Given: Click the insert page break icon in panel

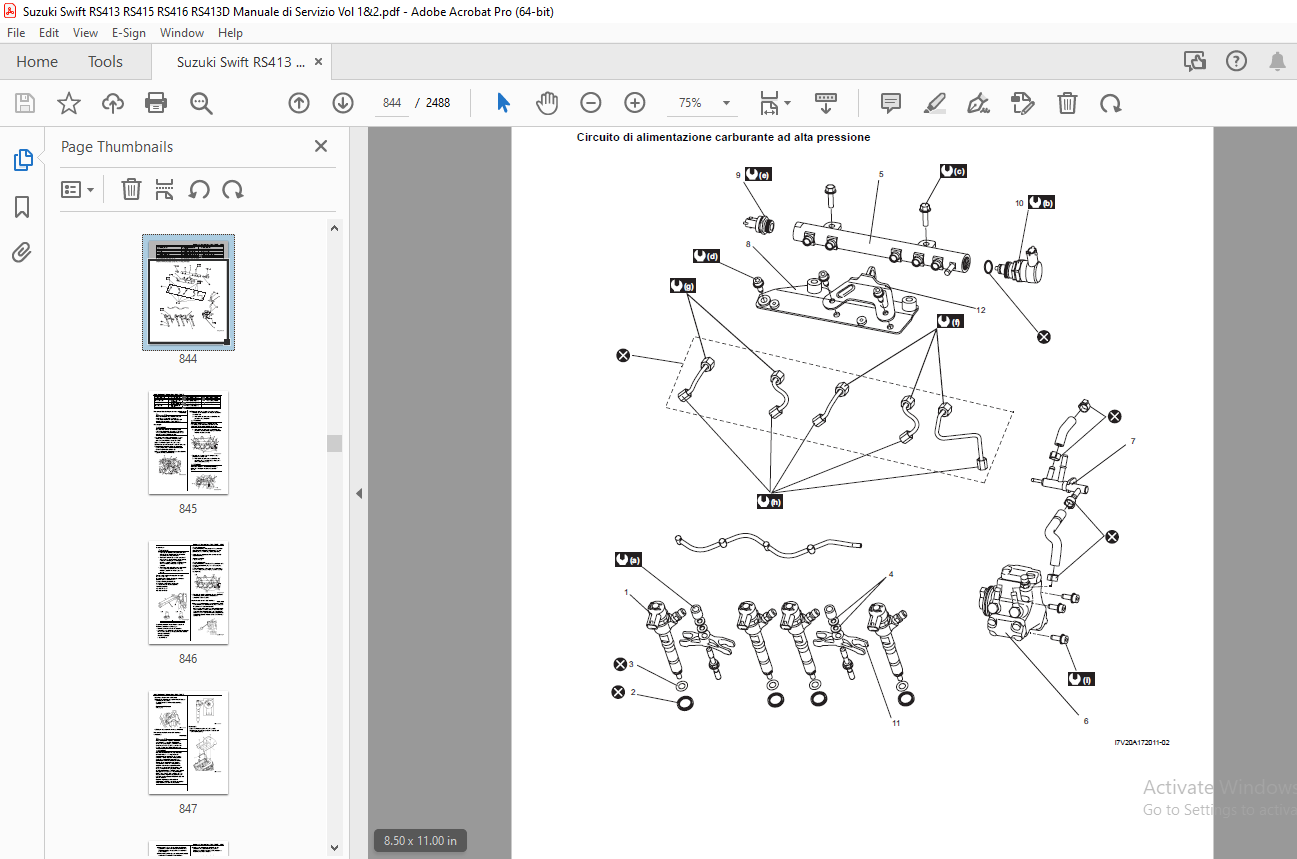Looking at the screenshot, I should tap(165, 189).
